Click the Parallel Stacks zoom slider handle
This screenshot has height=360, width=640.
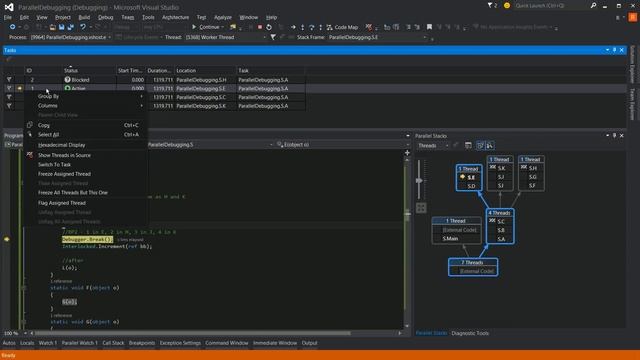point(419,180)
